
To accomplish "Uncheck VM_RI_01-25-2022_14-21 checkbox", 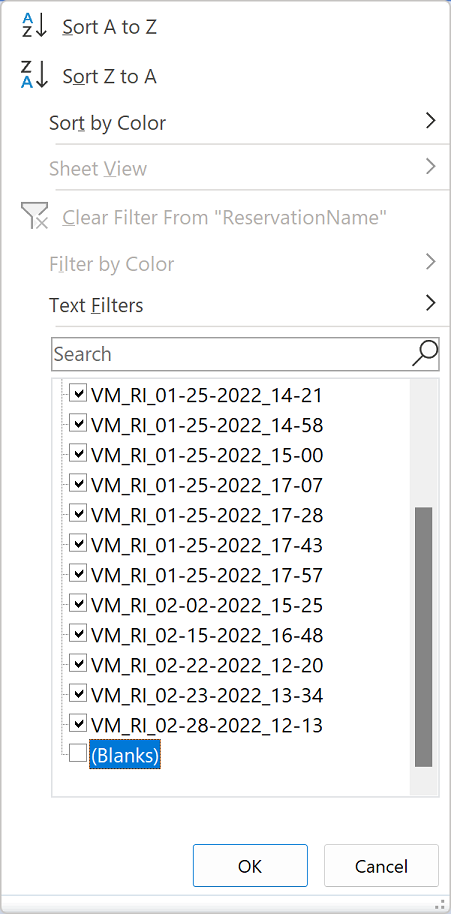I will tap(77, 393).
